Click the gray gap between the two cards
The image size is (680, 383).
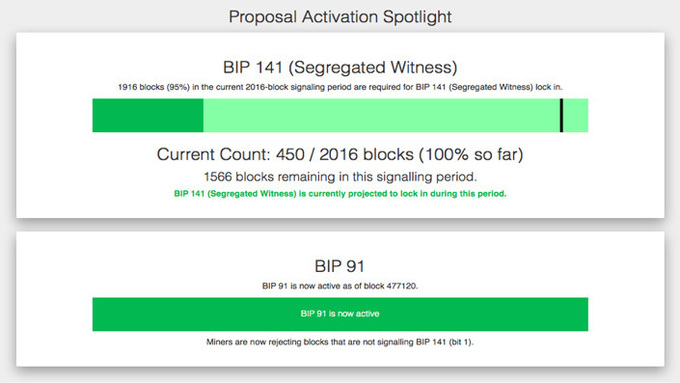point(340,225)
